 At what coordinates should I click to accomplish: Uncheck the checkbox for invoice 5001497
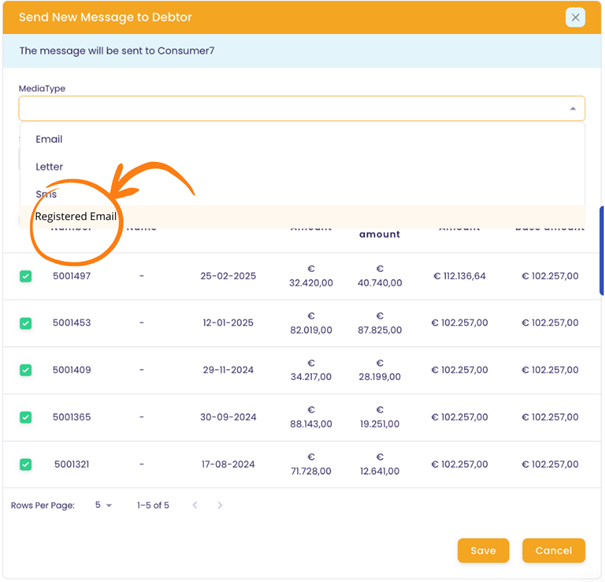[x=26, y=276]
